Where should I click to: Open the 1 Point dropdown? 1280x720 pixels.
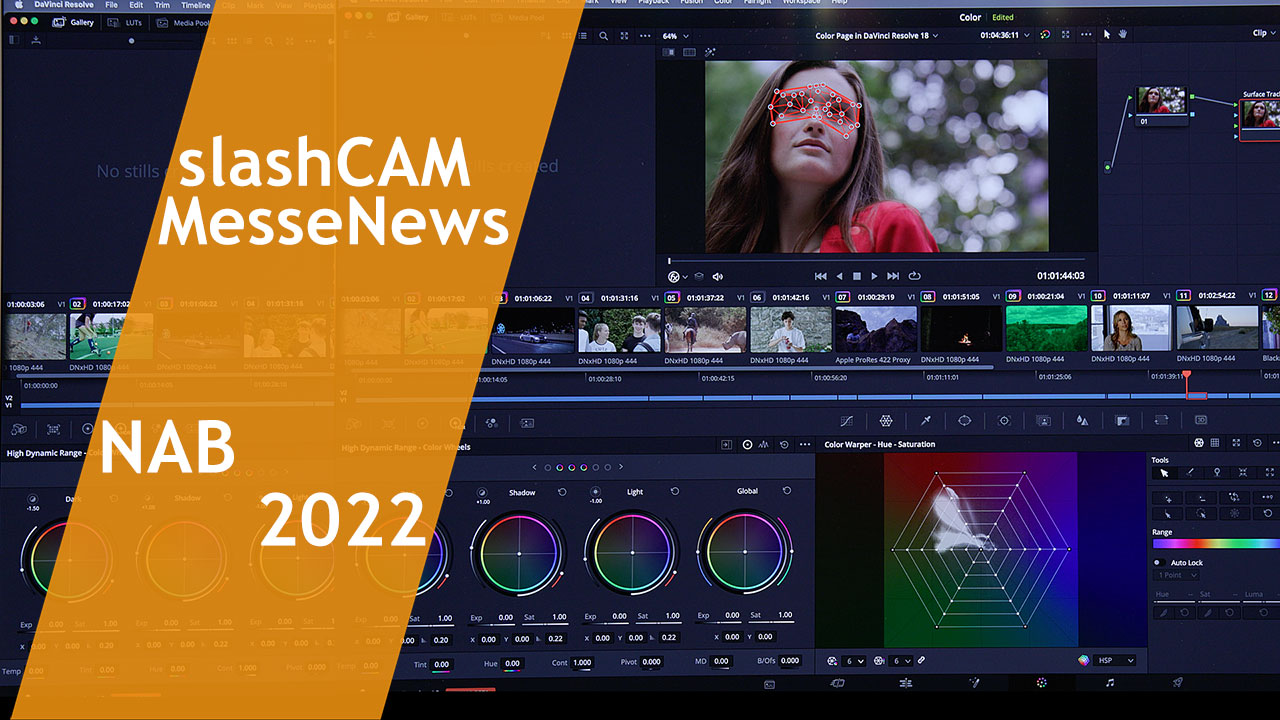coord(1176,576)
